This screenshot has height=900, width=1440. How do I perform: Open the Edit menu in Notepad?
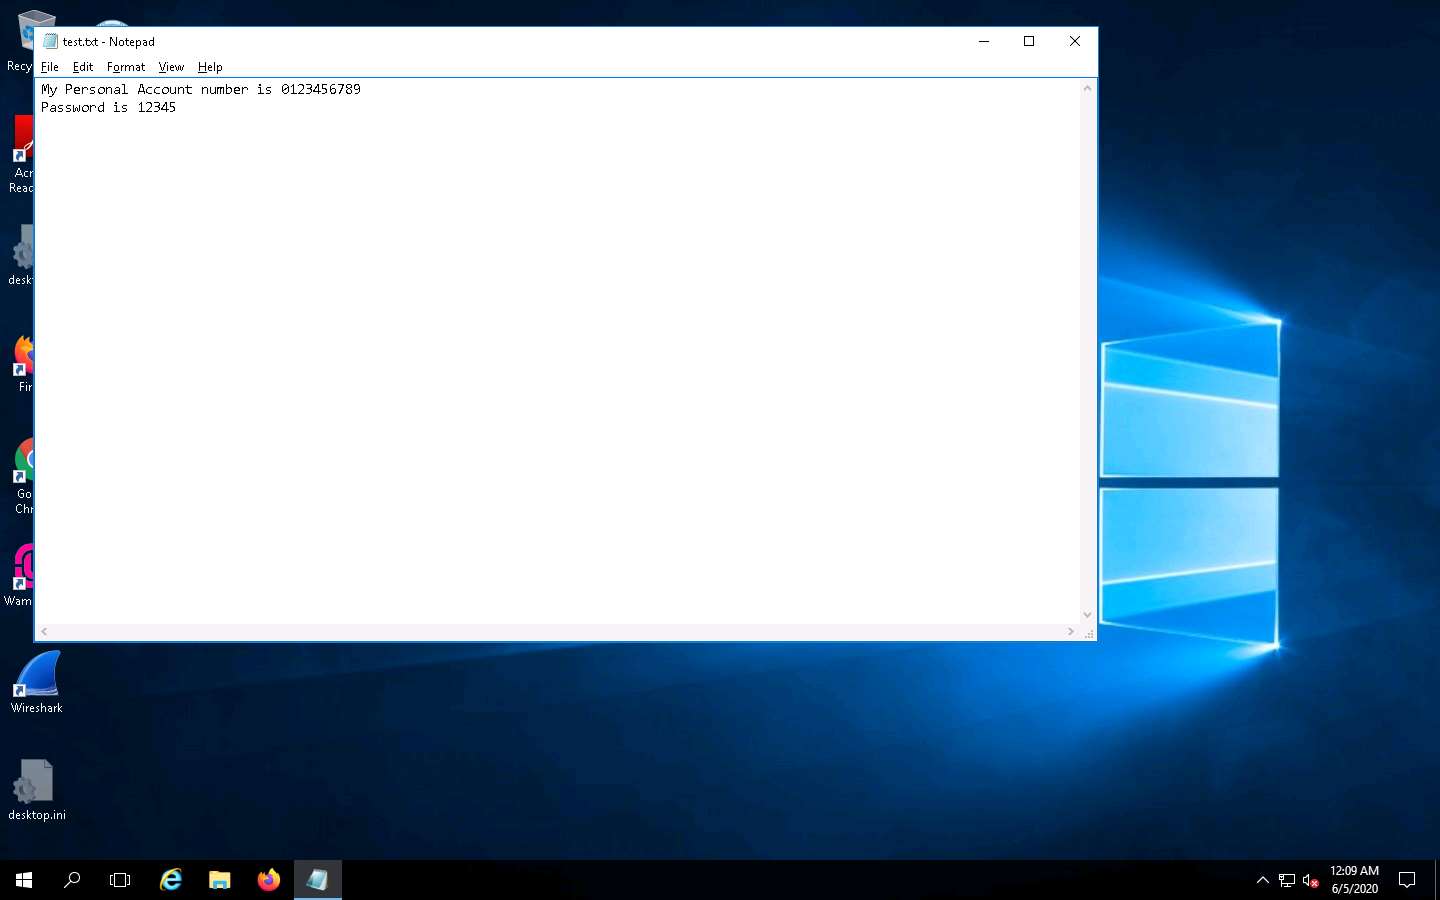(x=83, y=67)
